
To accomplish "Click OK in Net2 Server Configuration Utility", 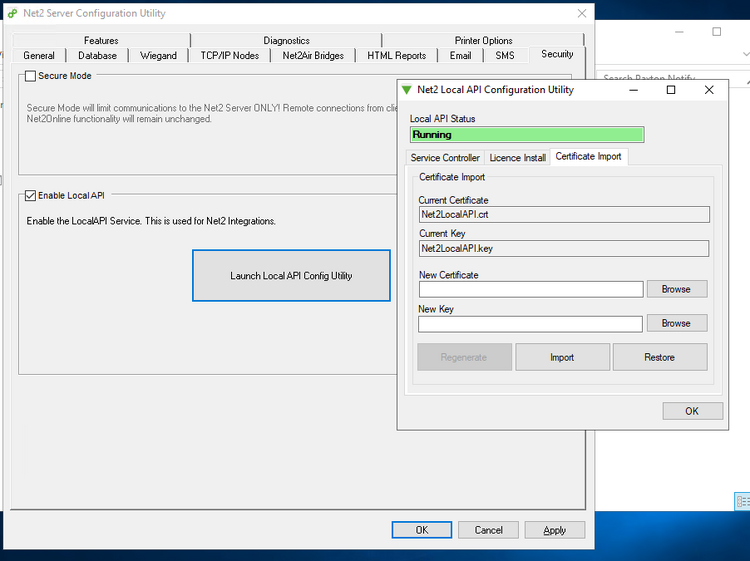I will pyautogui.click(x=422, y=530).
